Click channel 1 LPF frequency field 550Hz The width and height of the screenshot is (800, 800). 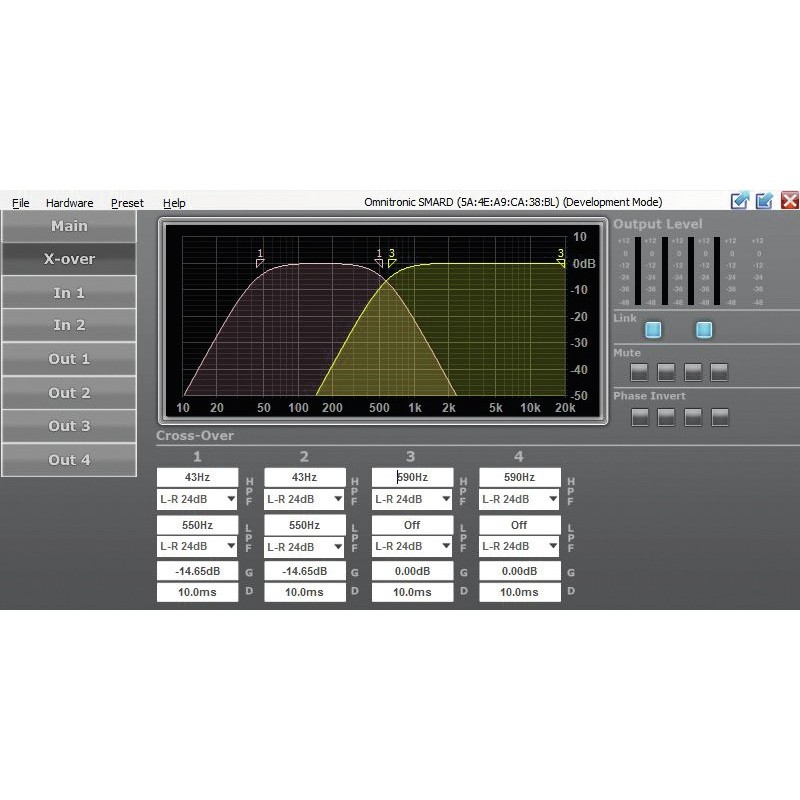[197, 525]
